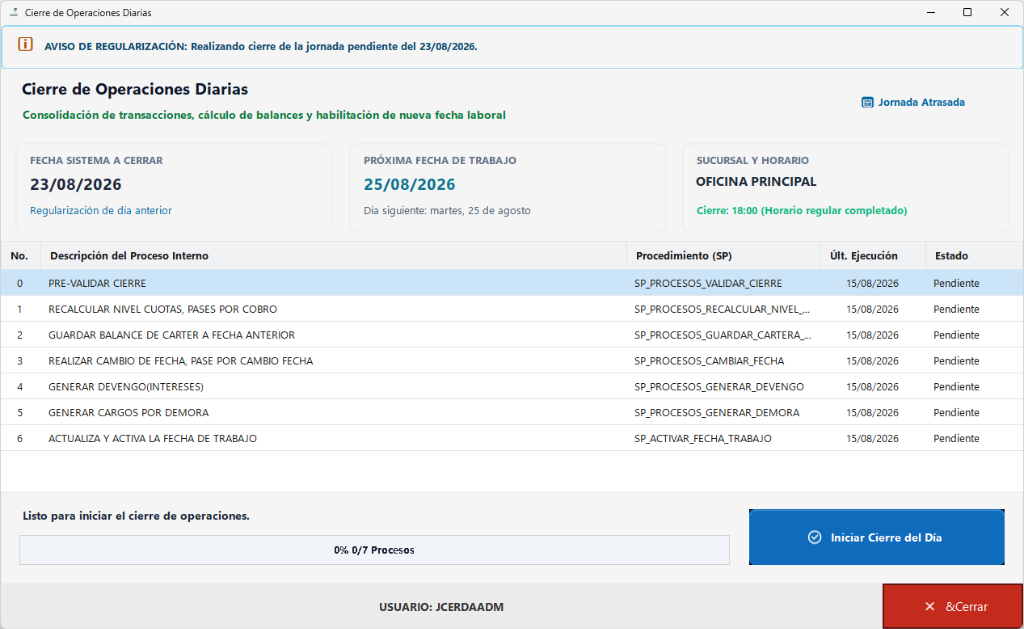1024x629 pixels.
Task: Click the Últ. Ejecución column header
Action: [873, 255]
